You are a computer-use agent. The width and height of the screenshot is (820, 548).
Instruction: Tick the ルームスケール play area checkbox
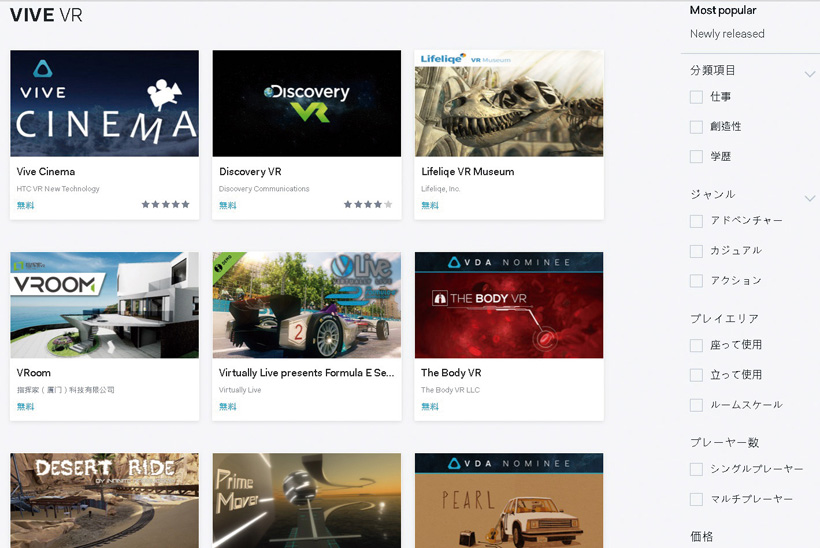tap(696, 405)
